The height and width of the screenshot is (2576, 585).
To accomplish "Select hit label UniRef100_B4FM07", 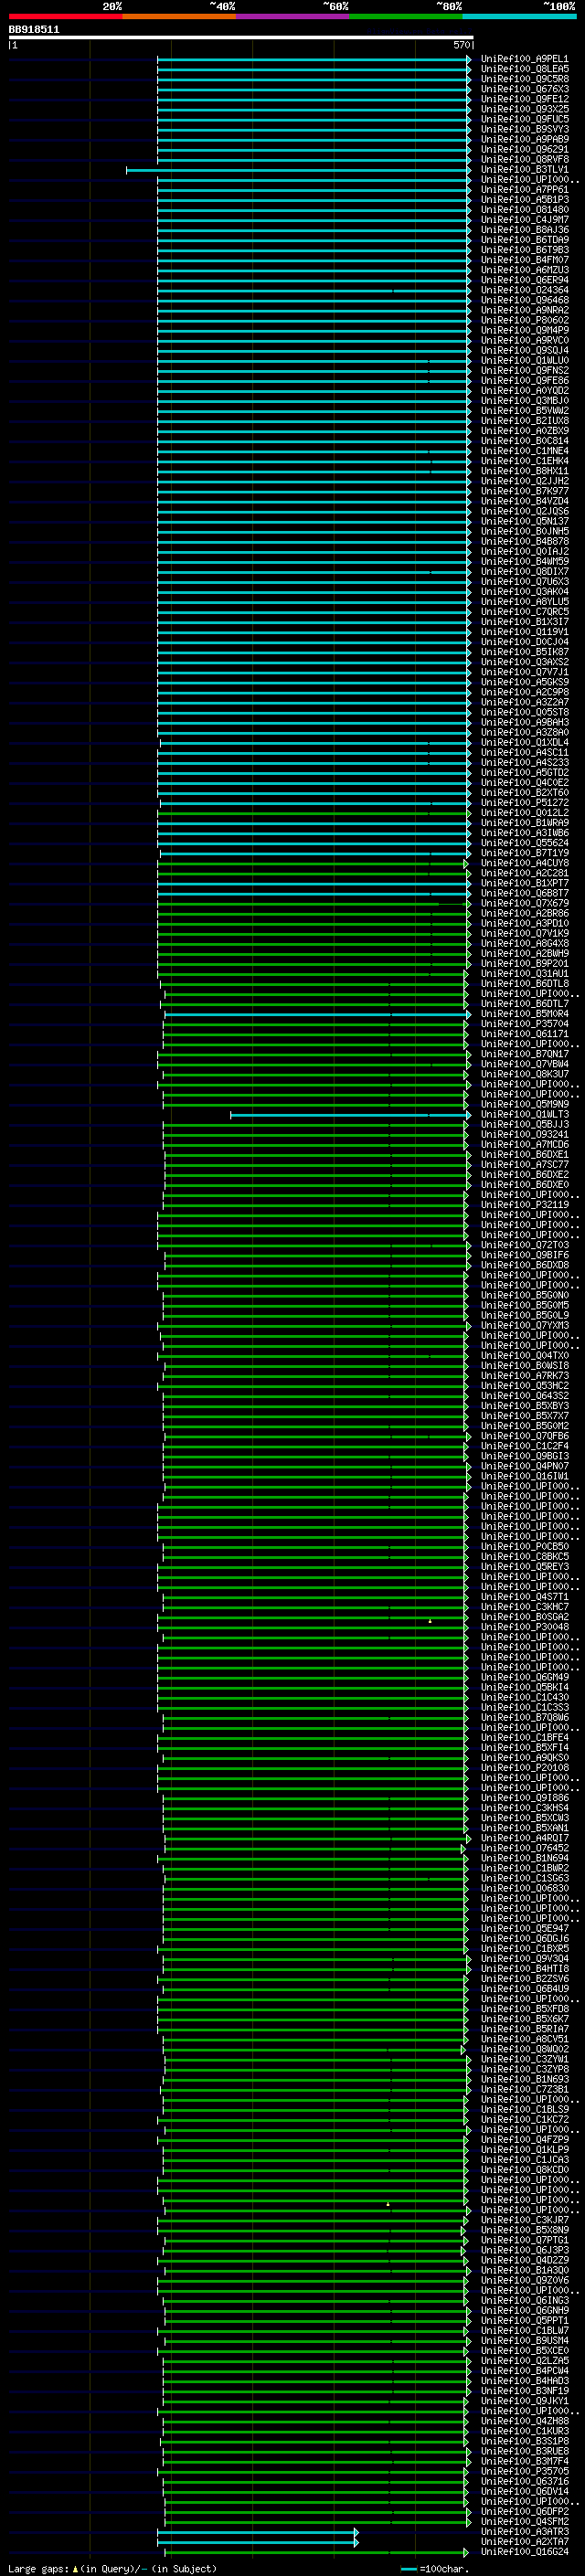I will click(x=524, y=260).
